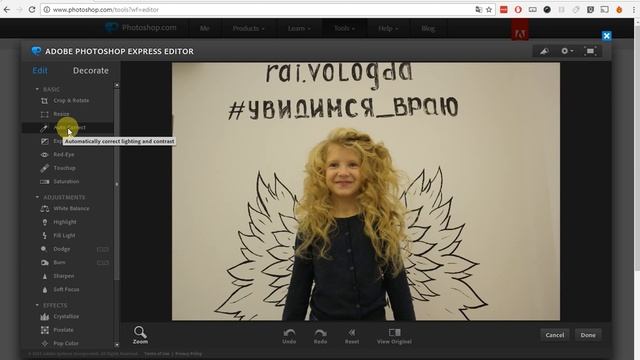Image resolution: width=640 pixels, height=360 pixels.
Task: Pick the Burn tool icon
Action: 44,262
